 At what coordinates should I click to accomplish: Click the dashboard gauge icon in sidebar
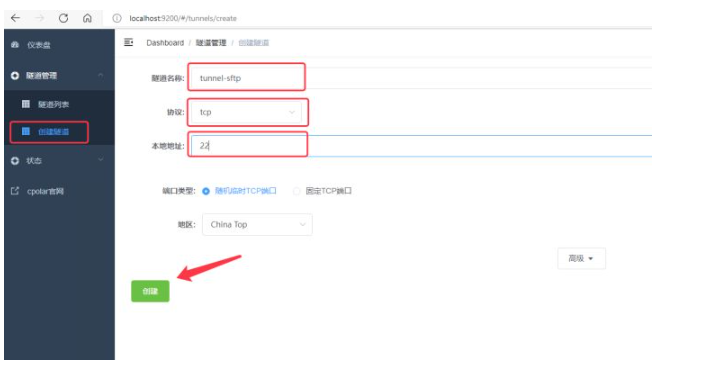(15, 45)
